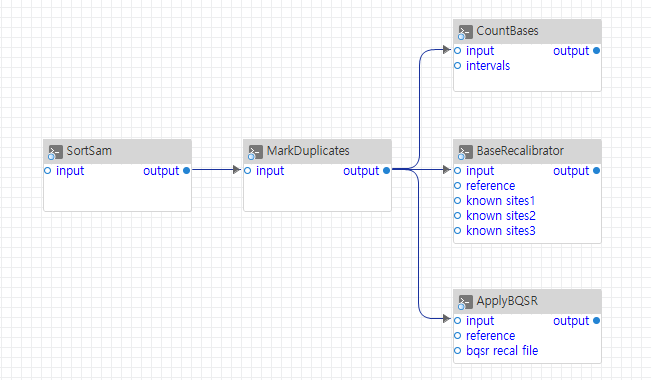Select the bqsr recal file port circle

click(458, 351)
